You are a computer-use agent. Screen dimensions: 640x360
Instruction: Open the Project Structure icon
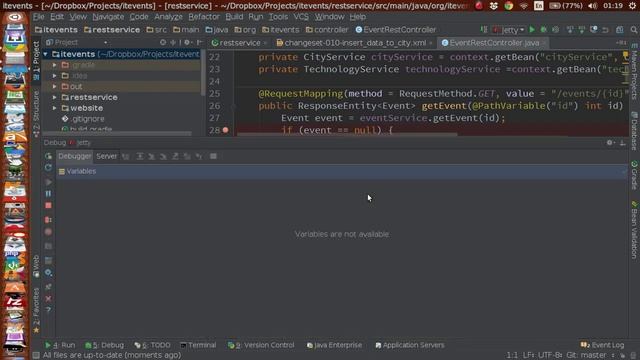click(620, 29)
